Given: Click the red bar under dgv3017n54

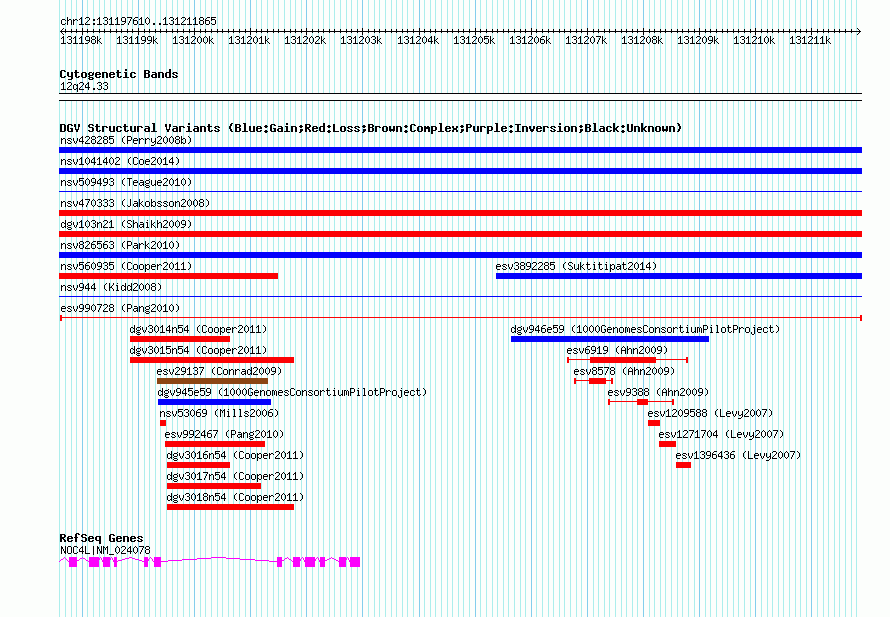Looking at the screenshot, I should pyautogui.click(x=214, y=486).
